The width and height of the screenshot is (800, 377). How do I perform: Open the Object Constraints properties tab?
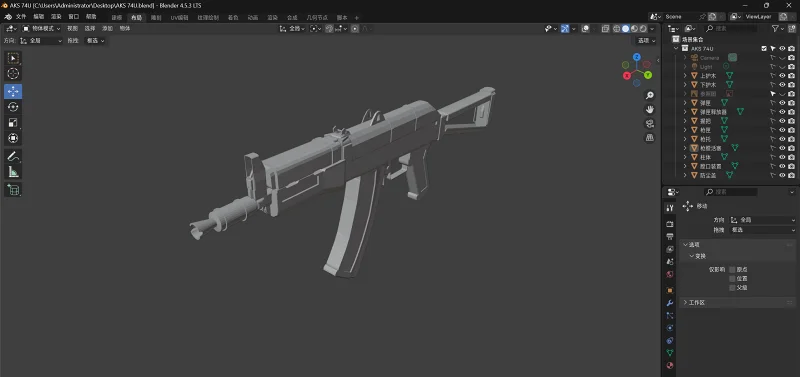pyautogui.click(x=670, y=340)
